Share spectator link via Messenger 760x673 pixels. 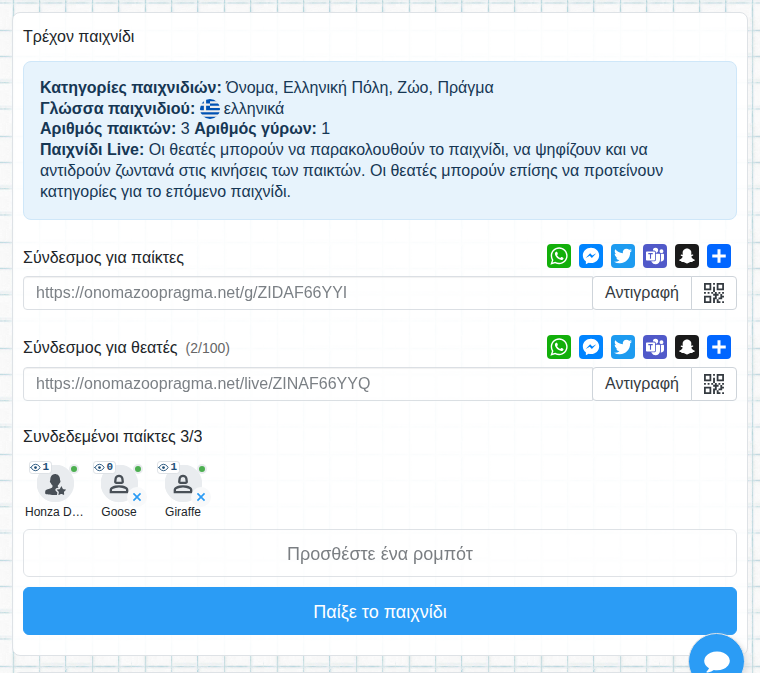click(591, 347)
